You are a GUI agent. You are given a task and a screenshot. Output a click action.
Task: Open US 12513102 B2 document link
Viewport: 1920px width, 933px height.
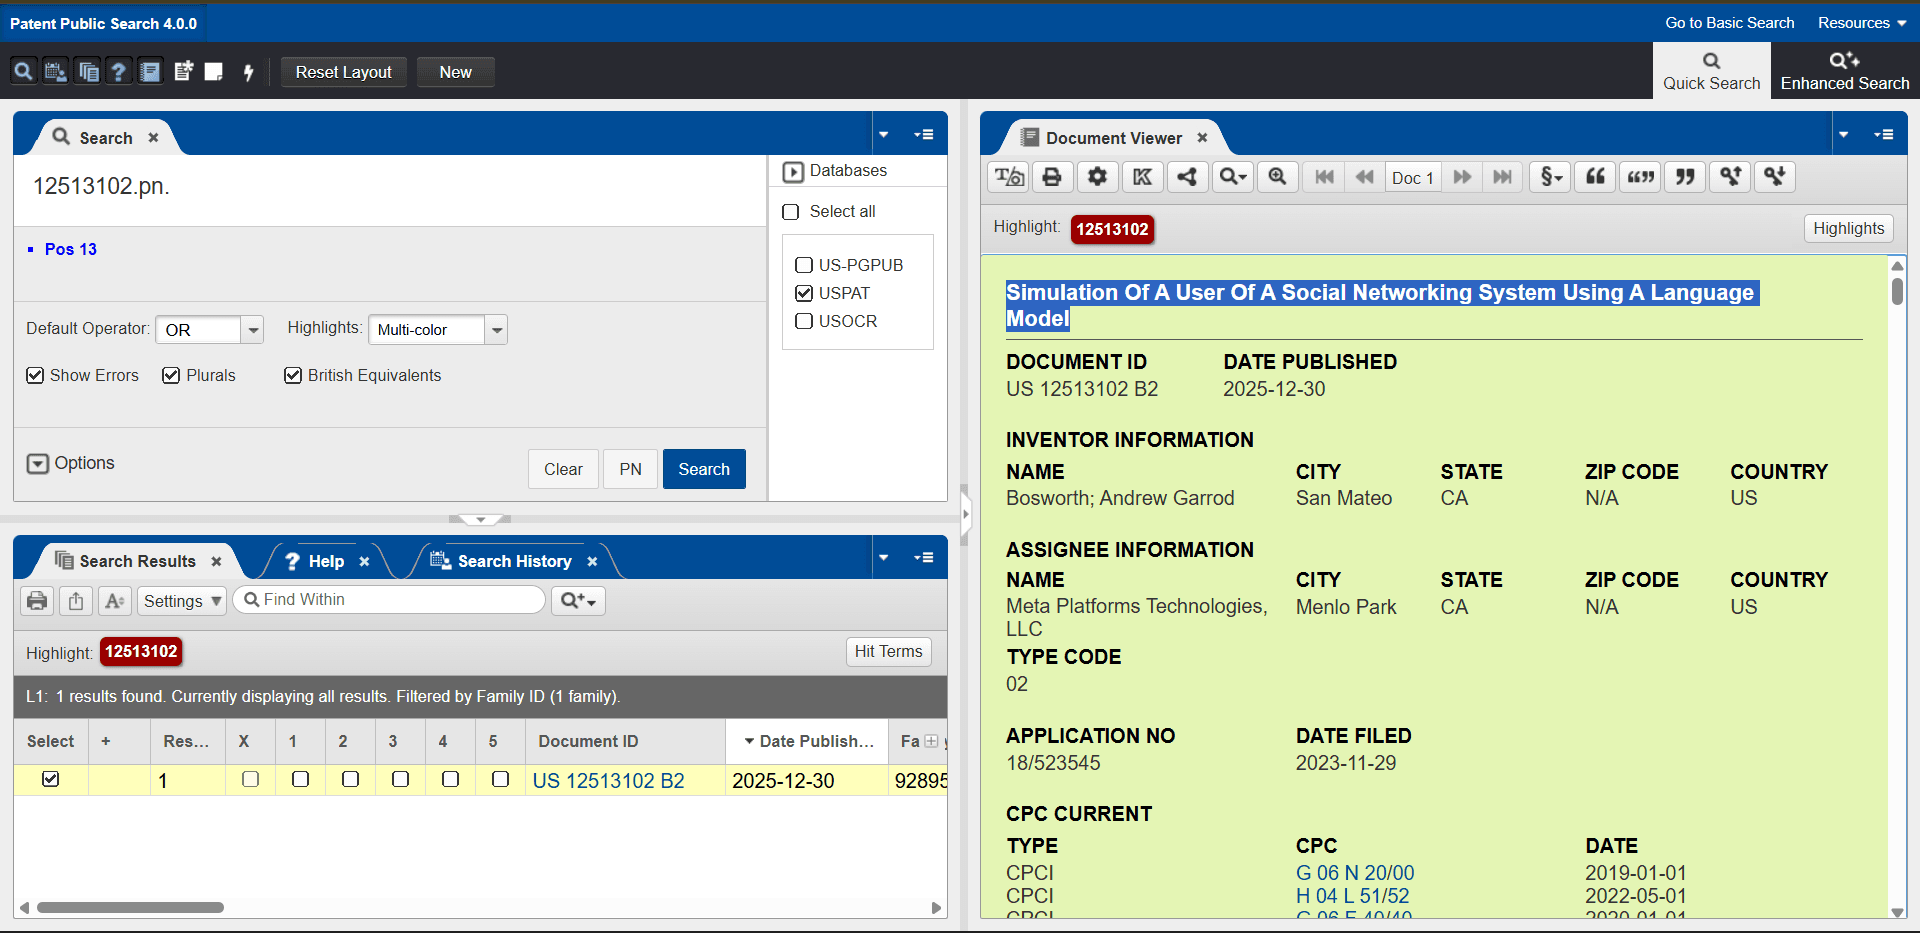[608, 781]
